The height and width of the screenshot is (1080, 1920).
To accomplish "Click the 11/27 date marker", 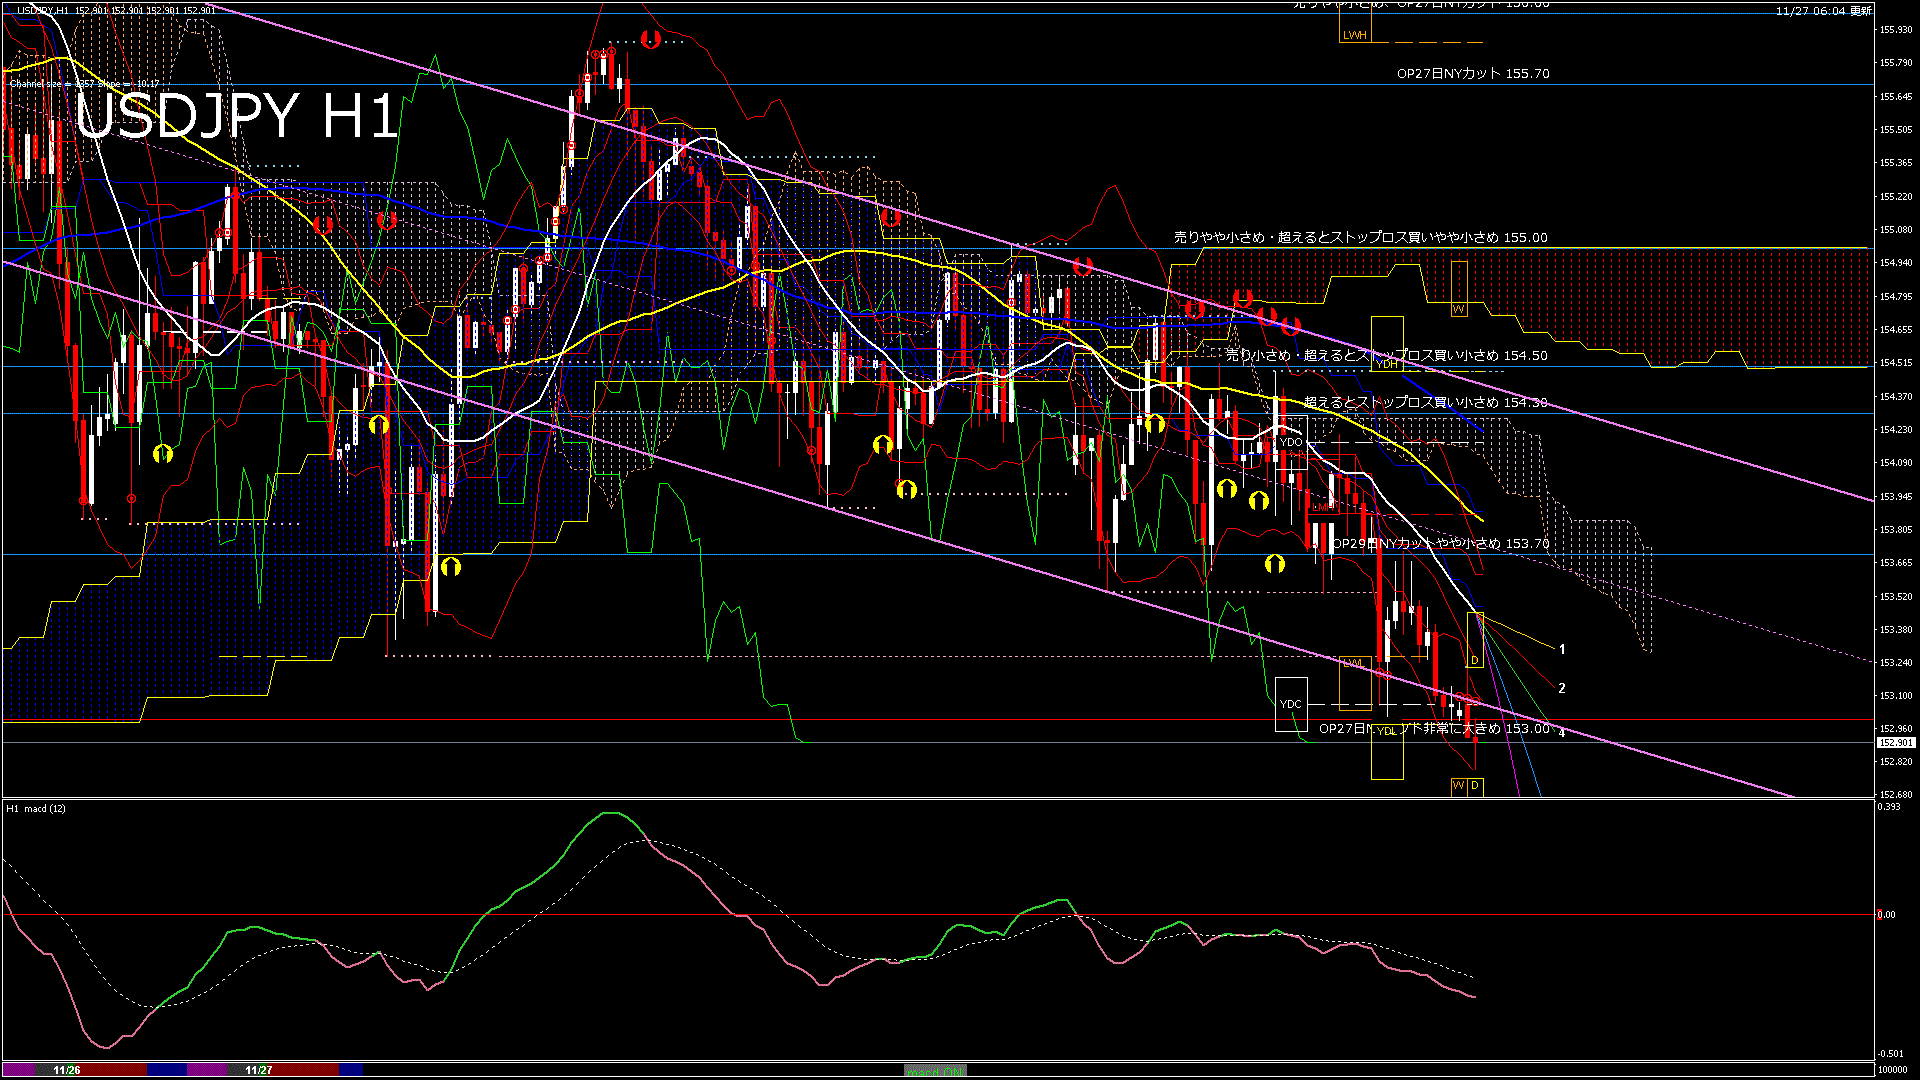I will tap(259, 1070).
